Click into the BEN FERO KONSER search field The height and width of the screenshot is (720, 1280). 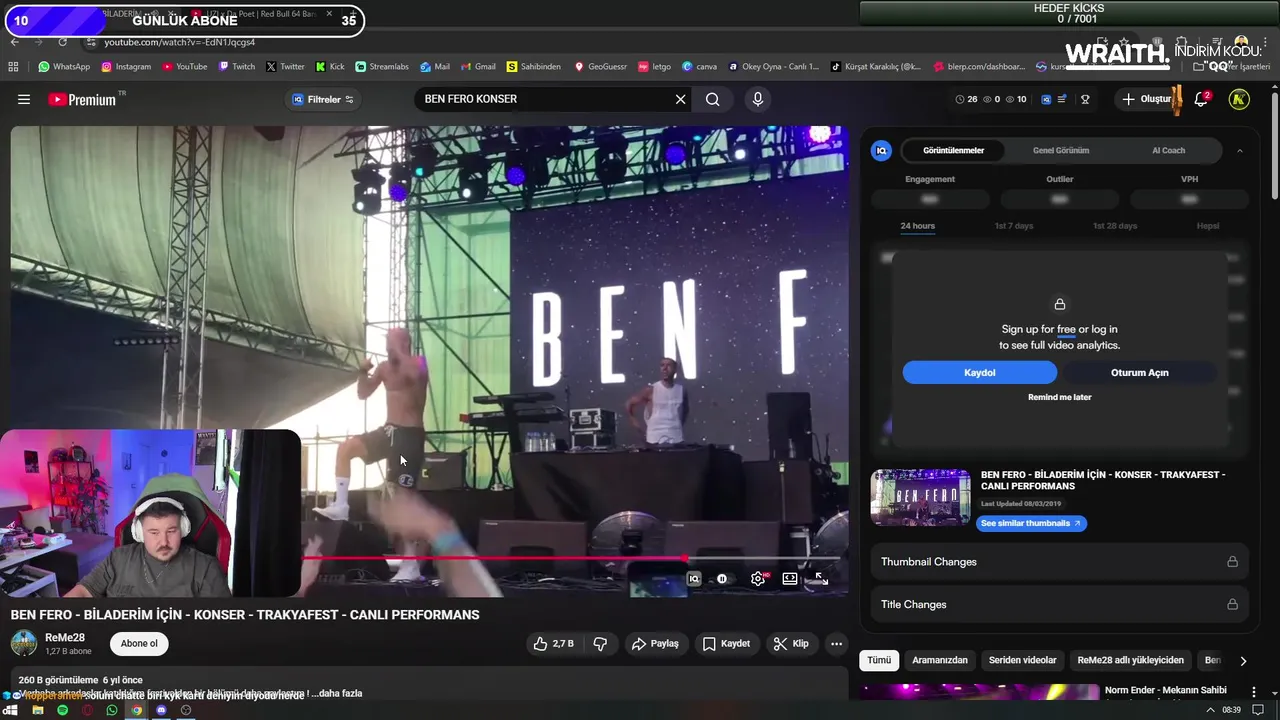(545, 99)
